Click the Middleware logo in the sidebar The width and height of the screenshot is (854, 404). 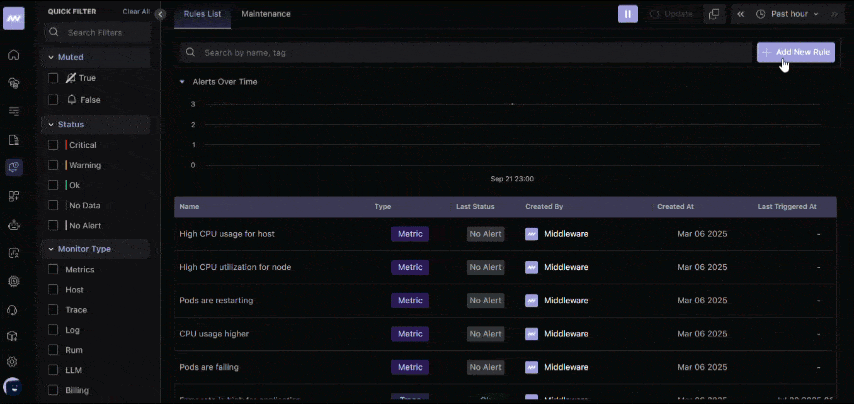pyautogui.click(x=14, y=18)
